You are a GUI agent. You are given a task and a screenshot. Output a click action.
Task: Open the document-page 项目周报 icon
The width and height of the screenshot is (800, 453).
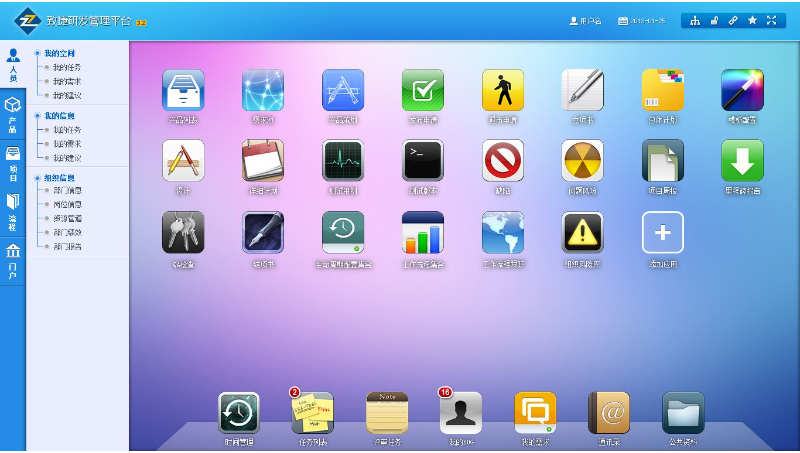pos(663,161)
